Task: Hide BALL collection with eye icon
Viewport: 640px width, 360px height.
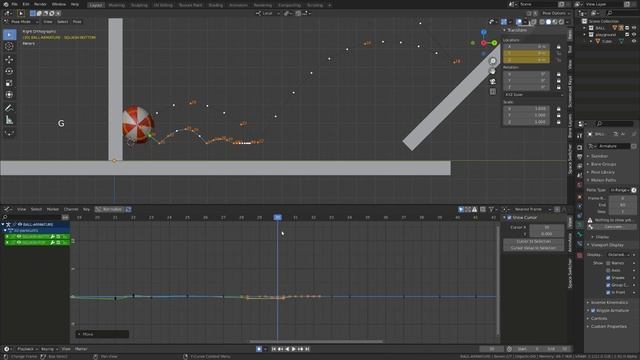Action: click(x=634, y=28)
